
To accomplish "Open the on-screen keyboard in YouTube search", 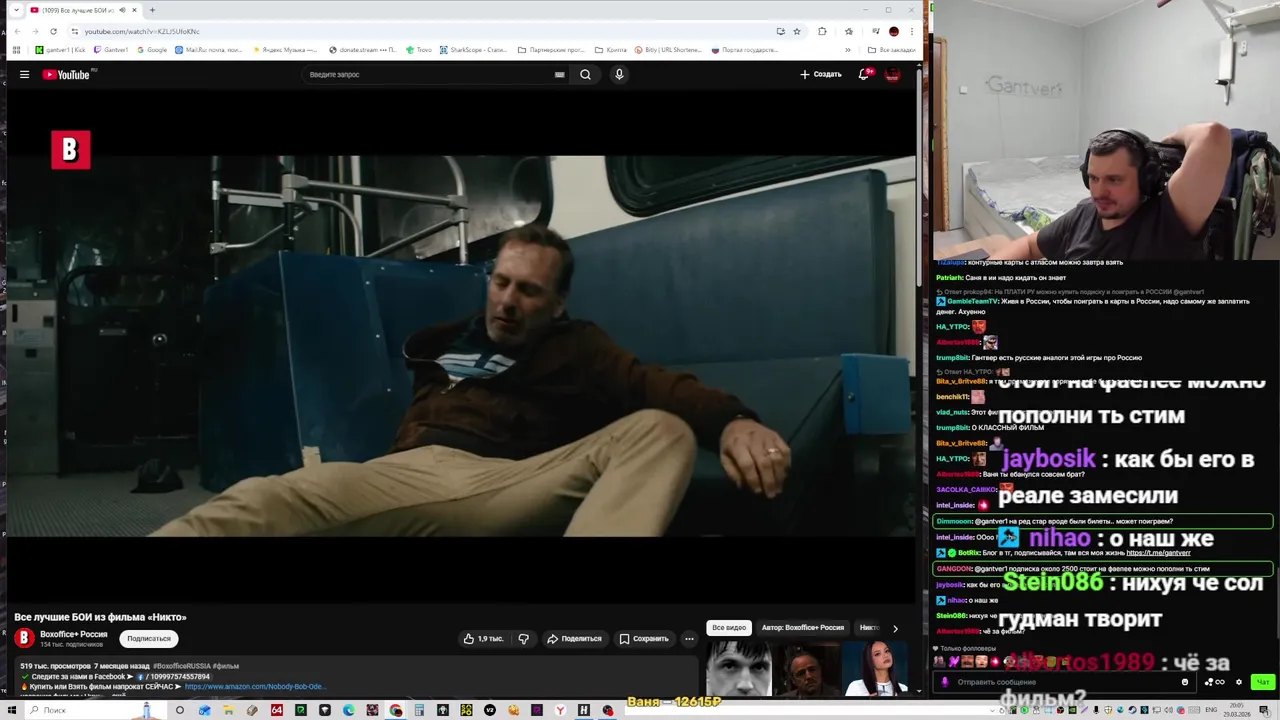I will pos(560,74).
